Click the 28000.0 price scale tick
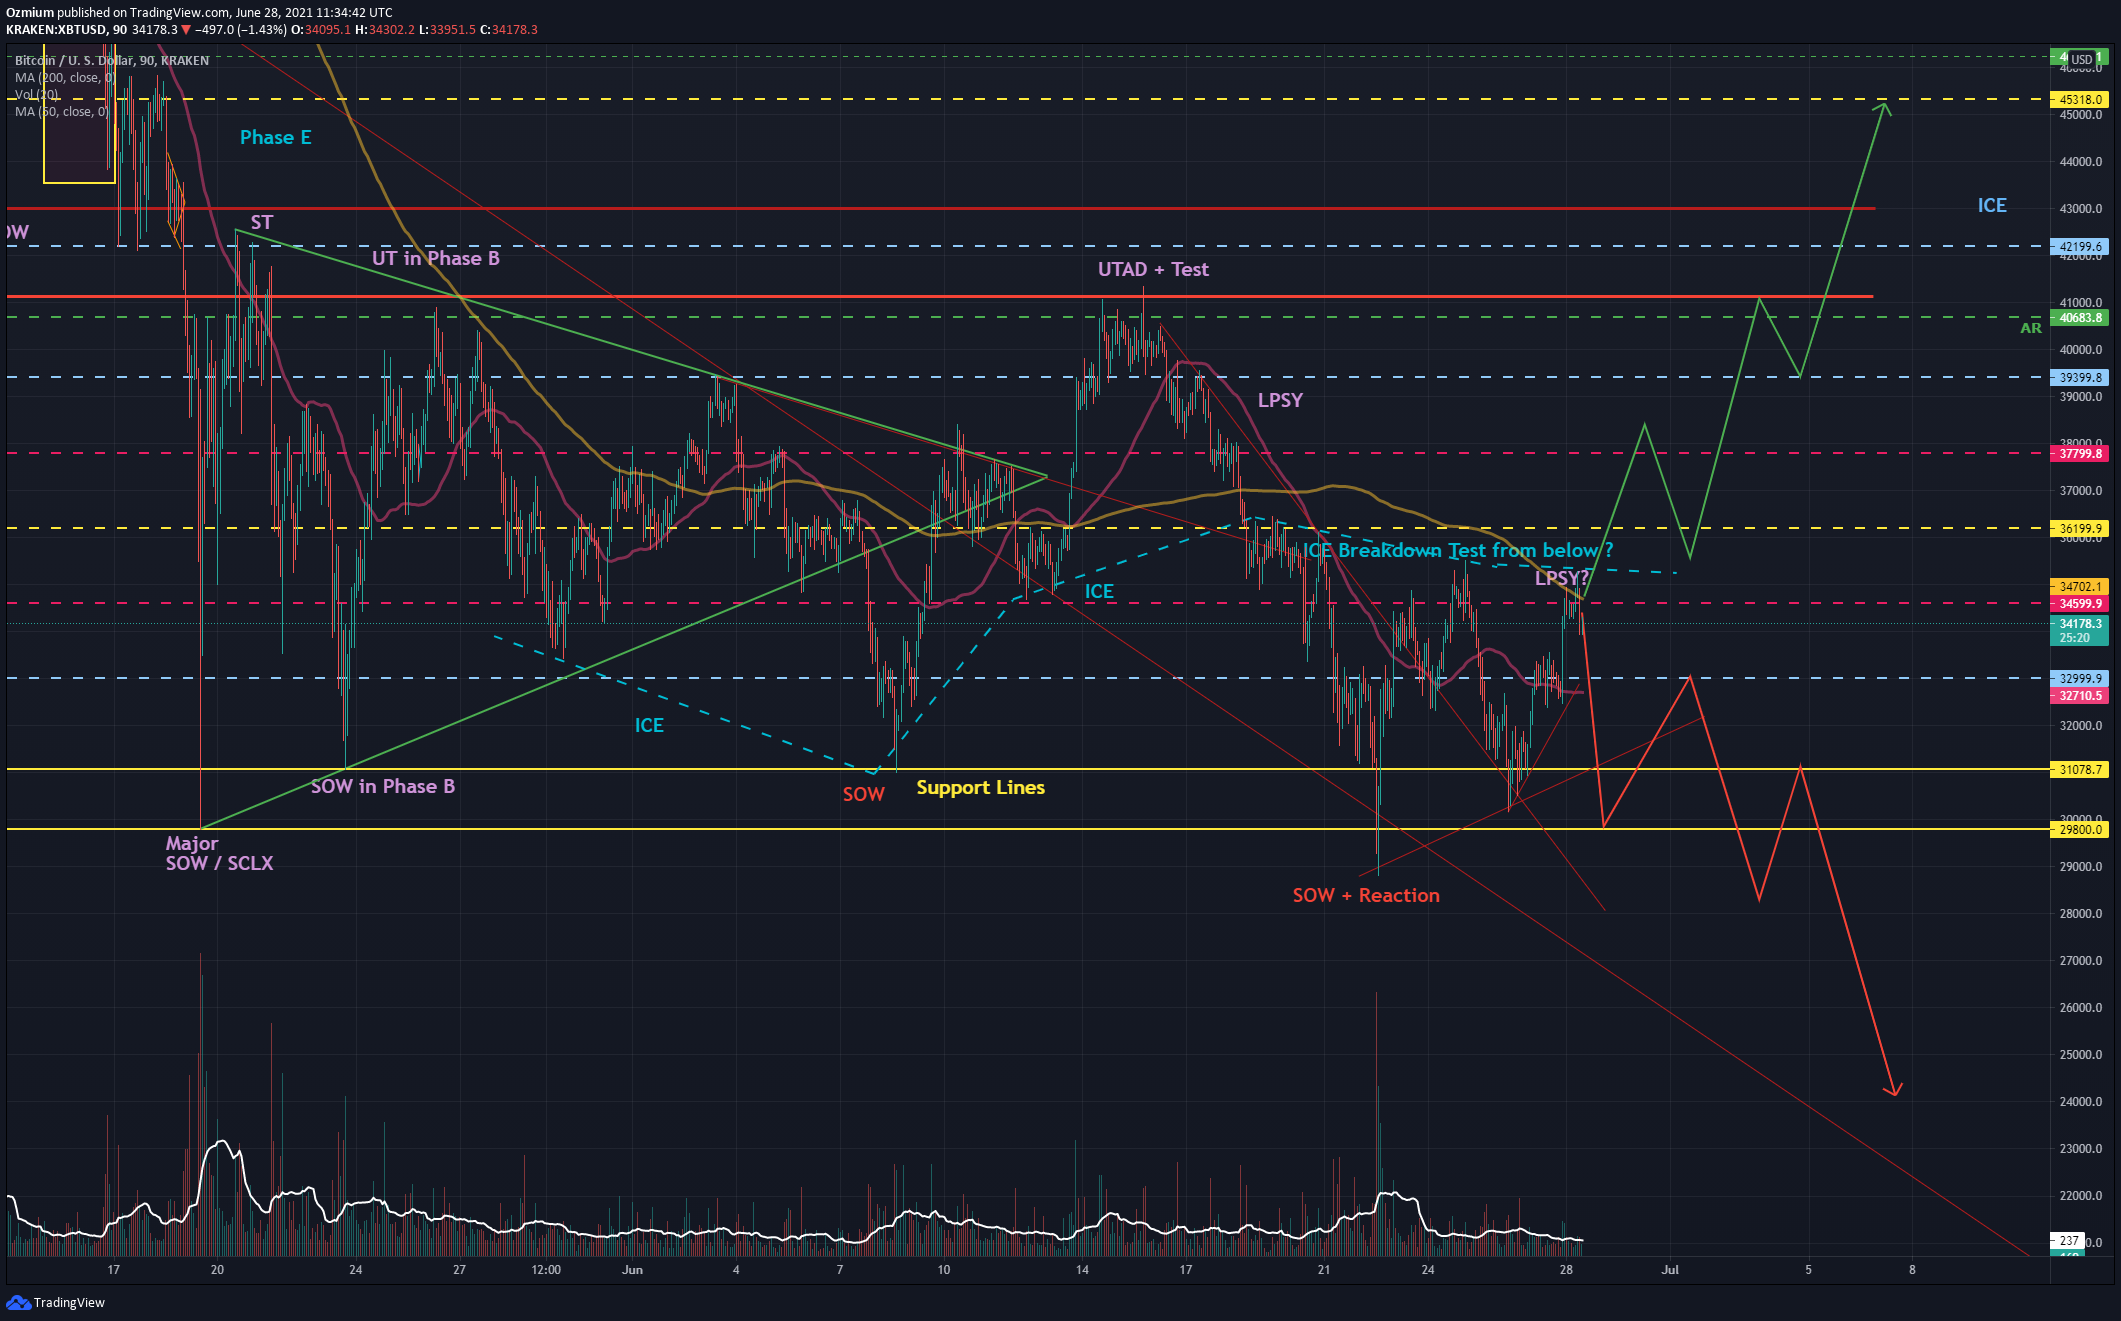The height and width of the screenshot is (1321, 2121). (2080, 913)
